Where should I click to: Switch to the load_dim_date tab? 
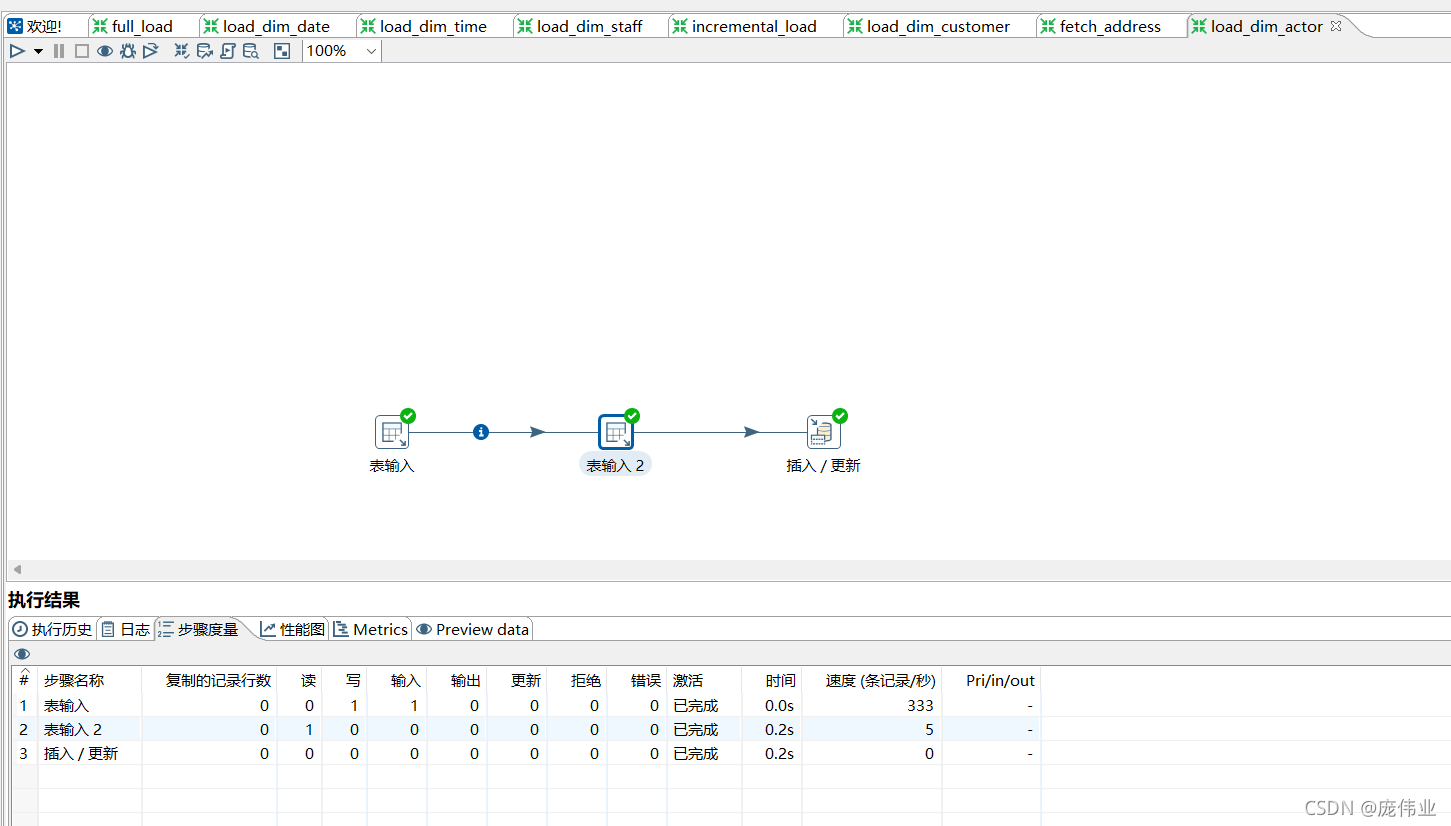click(276, 27)
